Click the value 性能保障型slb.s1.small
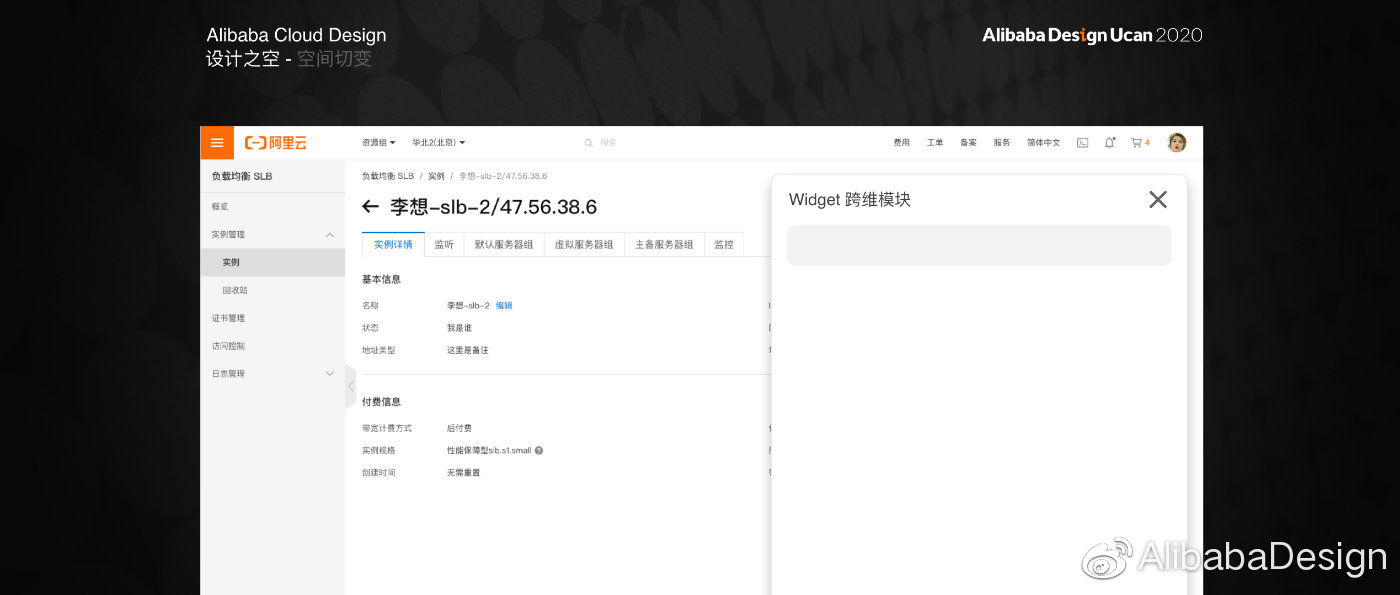 [x=489, y=451]
